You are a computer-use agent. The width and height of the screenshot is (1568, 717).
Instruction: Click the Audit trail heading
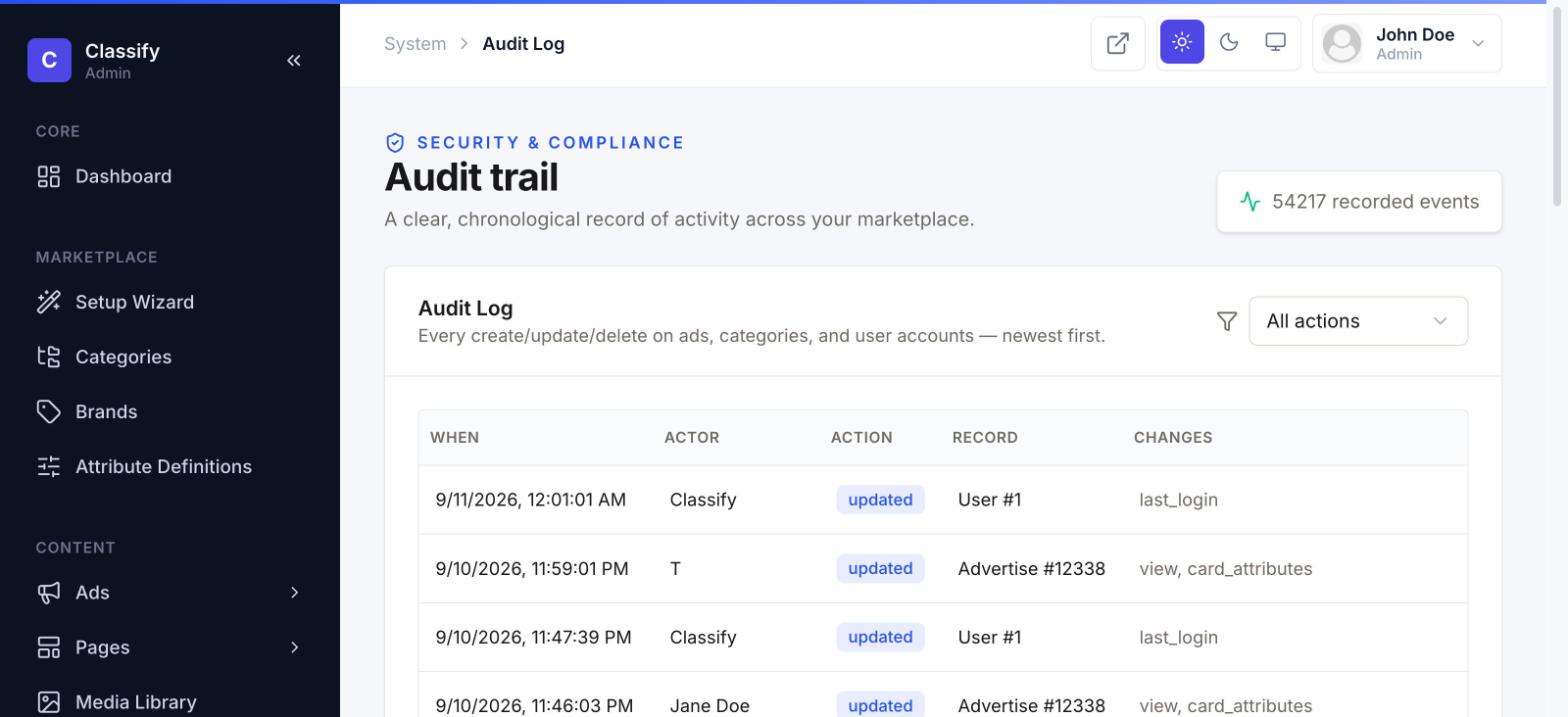pos(471,178)
